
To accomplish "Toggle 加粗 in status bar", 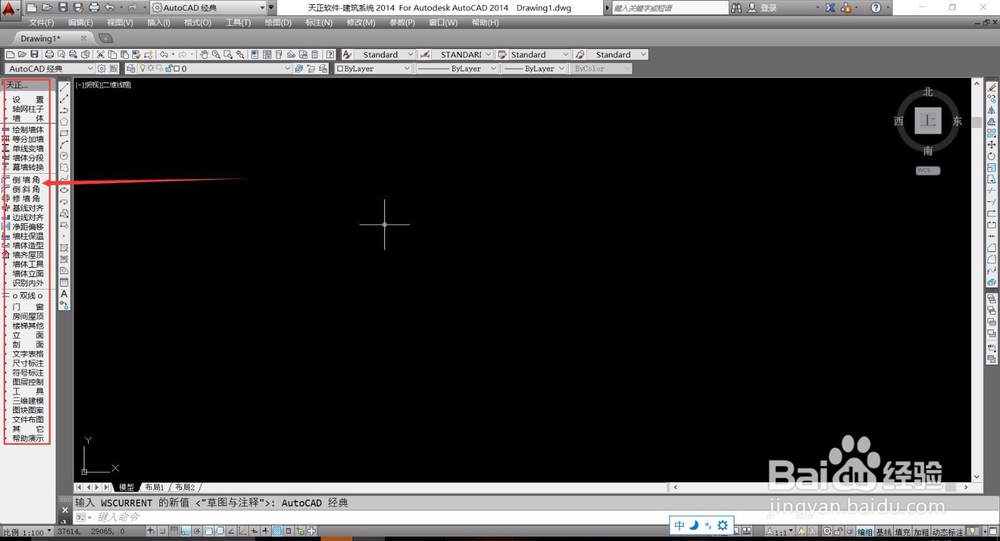I will pyautogui.click(x=921, y=532).
